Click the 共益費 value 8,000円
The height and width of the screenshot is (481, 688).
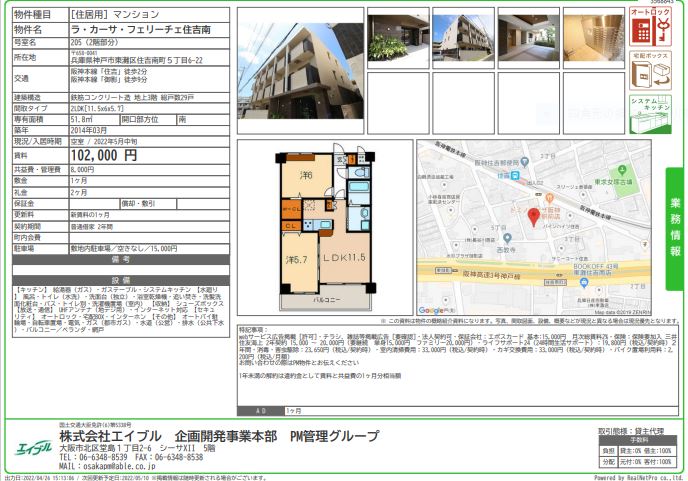click(82, 169)
